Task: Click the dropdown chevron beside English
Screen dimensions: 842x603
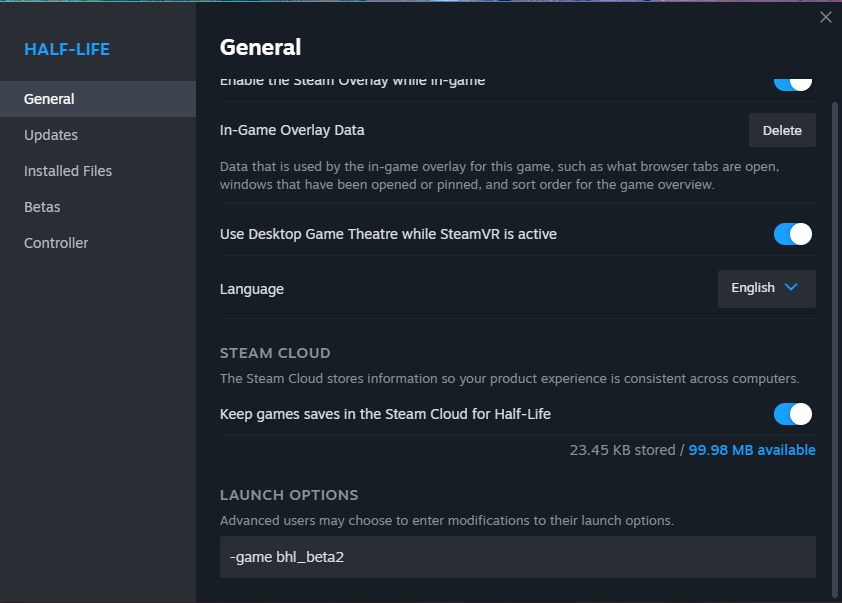Action: (x=792, y=288)
